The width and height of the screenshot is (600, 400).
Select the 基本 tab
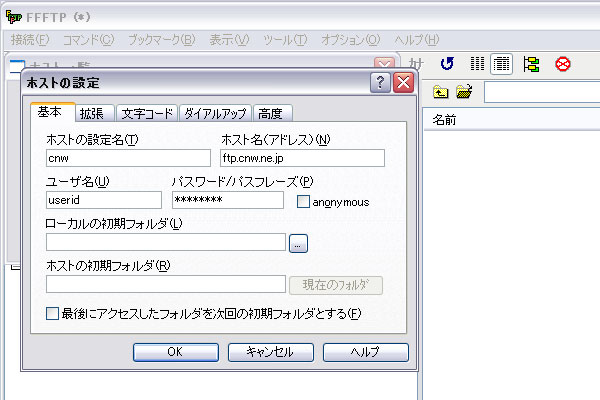click(x=53, y=112)
